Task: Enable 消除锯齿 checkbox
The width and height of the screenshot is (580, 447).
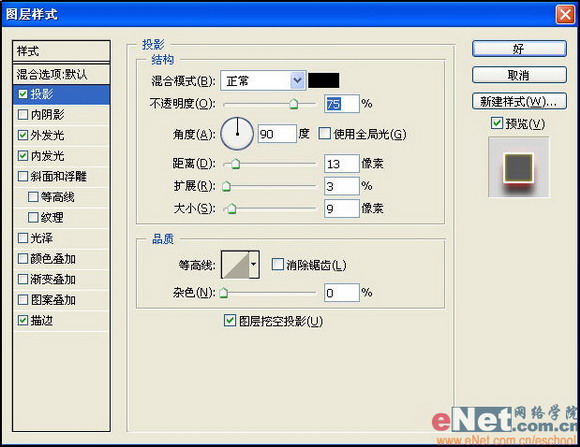Action: coord(277,265)
